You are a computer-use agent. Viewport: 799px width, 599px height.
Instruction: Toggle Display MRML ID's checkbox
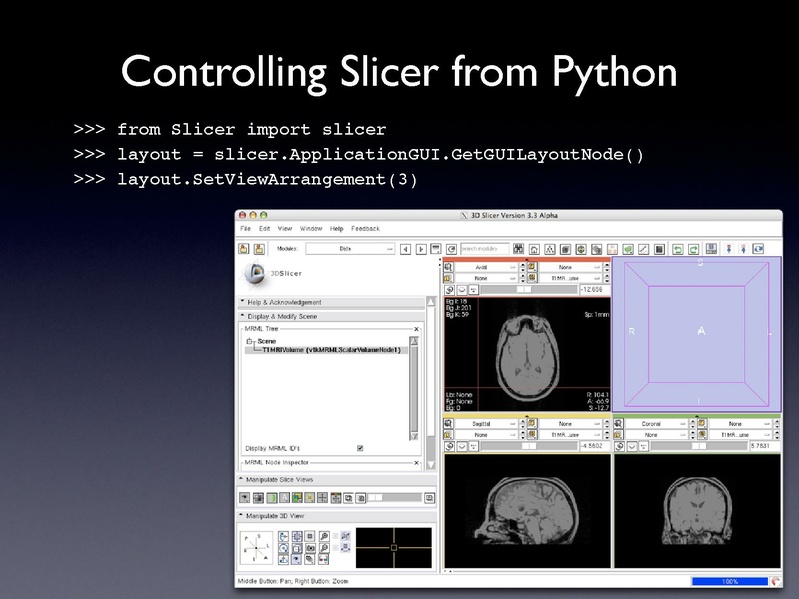(360, 448)
